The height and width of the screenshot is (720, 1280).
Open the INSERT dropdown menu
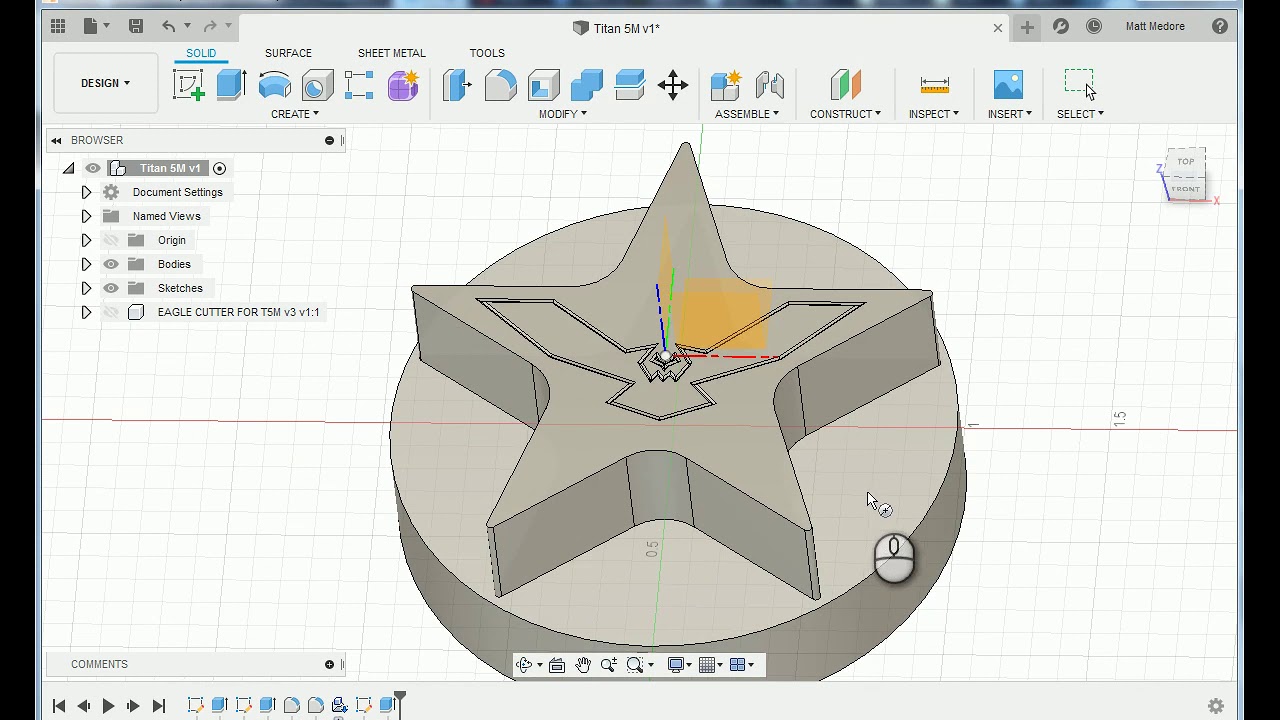pyautogui.click(x=1009, y=114)
